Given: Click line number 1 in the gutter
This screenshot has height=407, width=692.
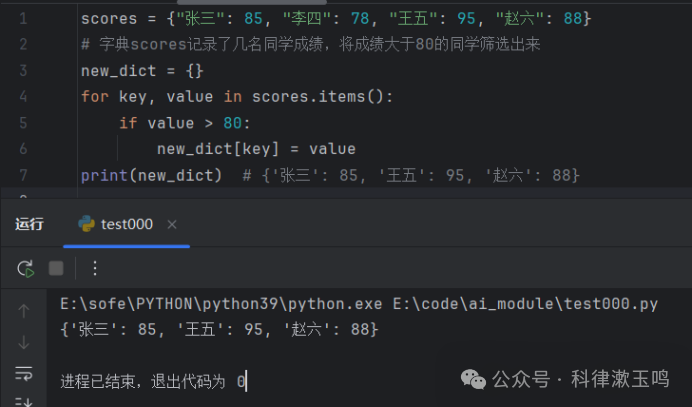Looking at the screenshot, I should [23, 19].
